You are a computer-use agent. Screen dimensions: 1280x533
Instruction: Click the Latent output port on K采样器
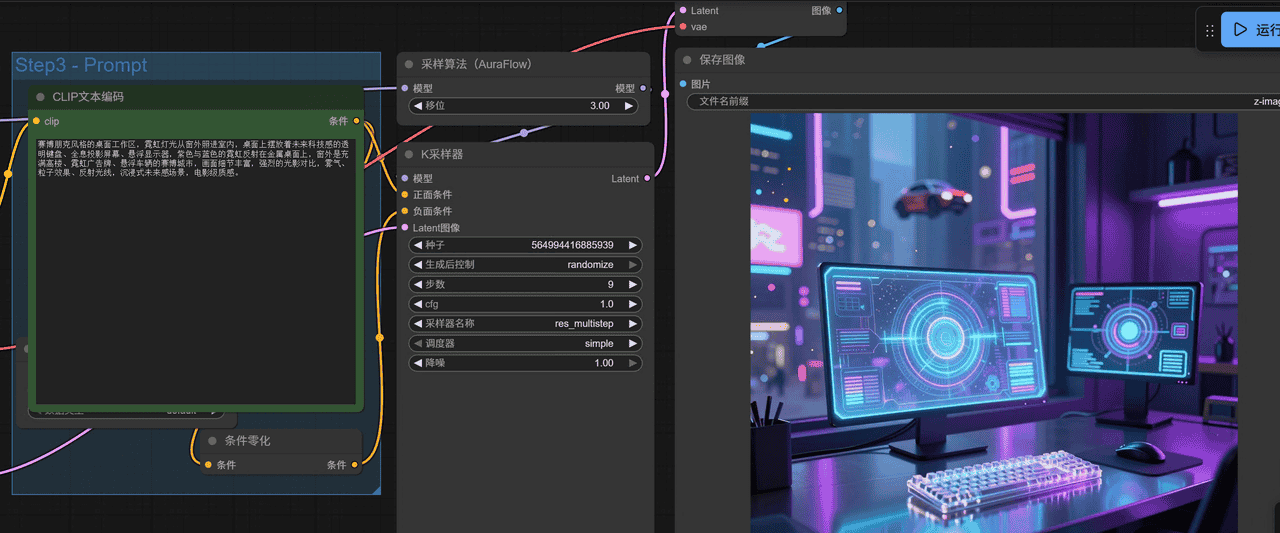[647, 178]
